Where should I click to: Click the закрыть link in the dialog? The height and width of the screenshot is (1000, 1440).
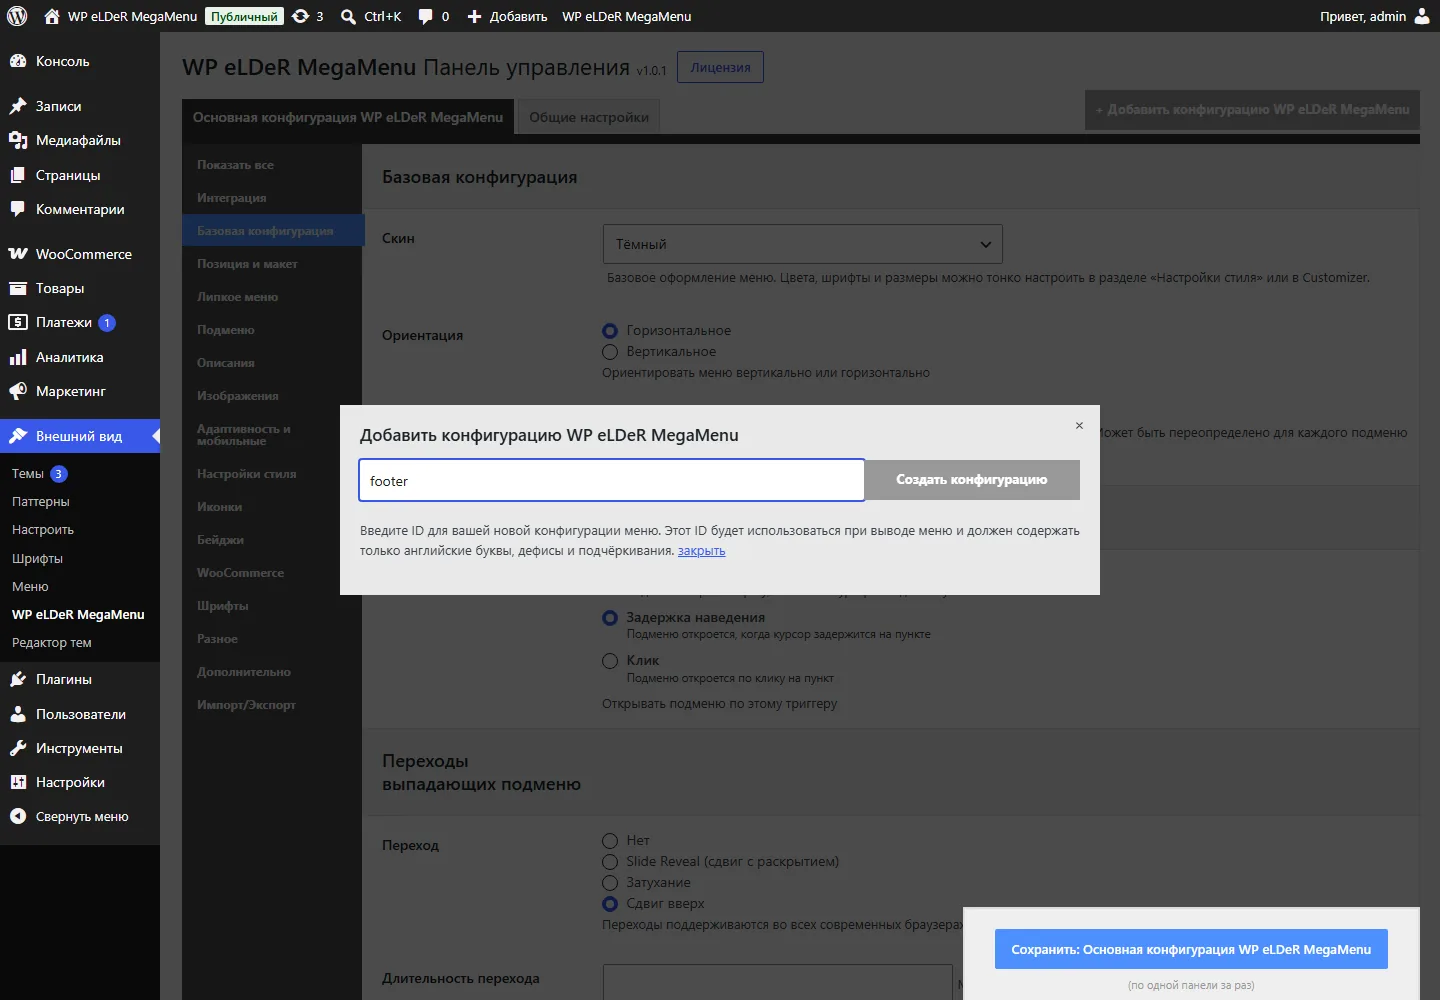[x=702, y=551]
